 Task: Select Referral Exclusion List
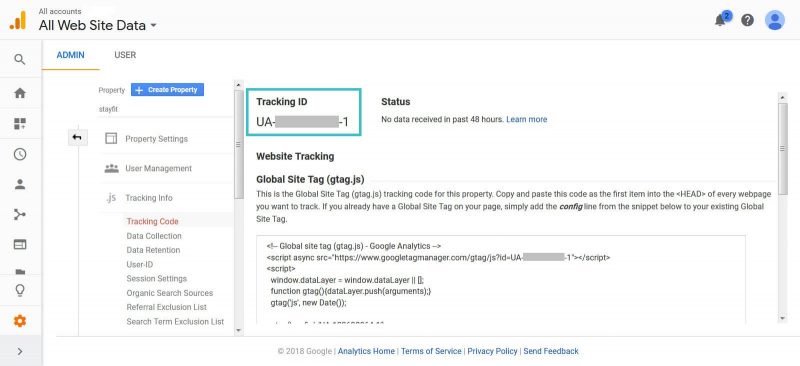167,307
